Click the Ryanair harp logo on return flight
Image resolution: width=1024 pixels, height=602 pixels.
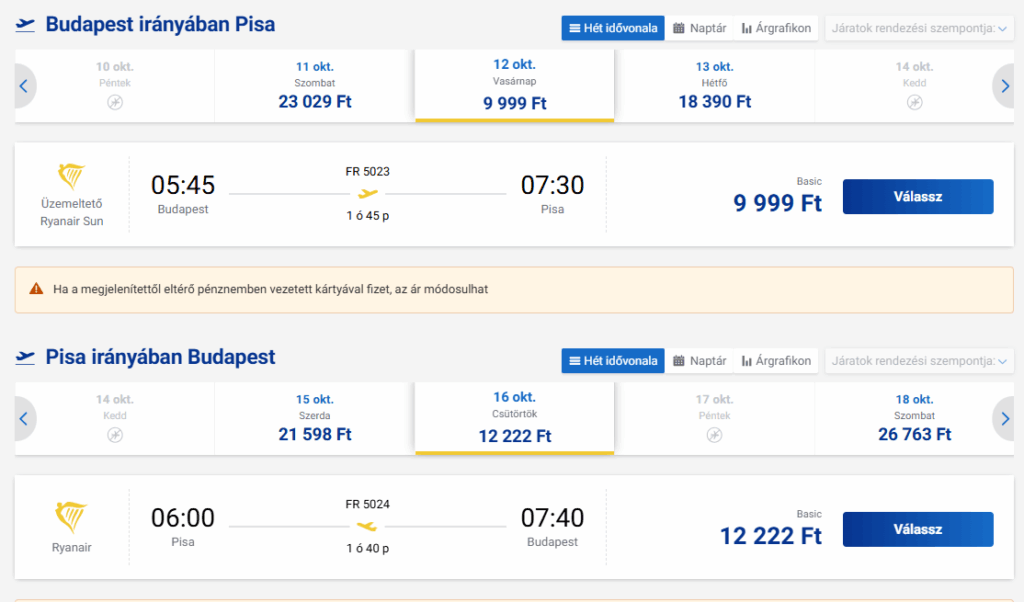pos(71,517)
